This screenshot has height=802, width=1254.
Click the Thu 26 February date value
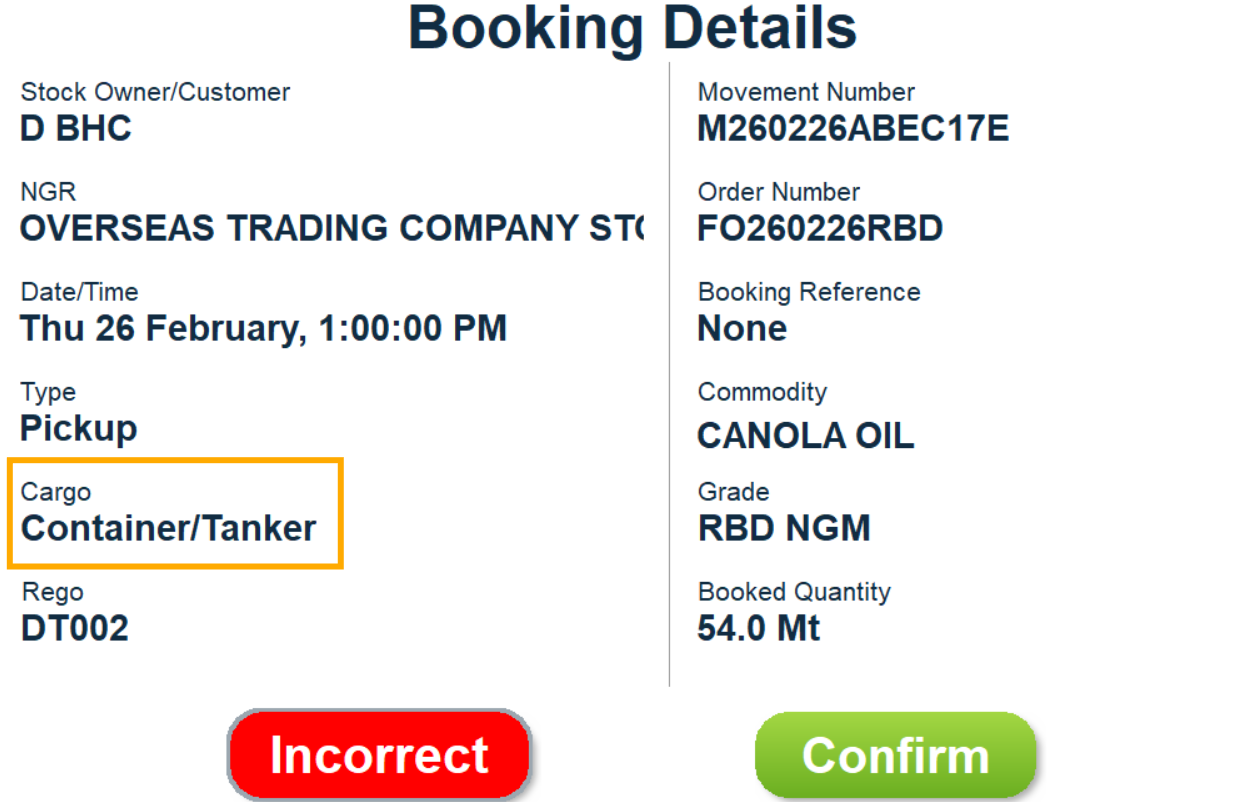263,328
